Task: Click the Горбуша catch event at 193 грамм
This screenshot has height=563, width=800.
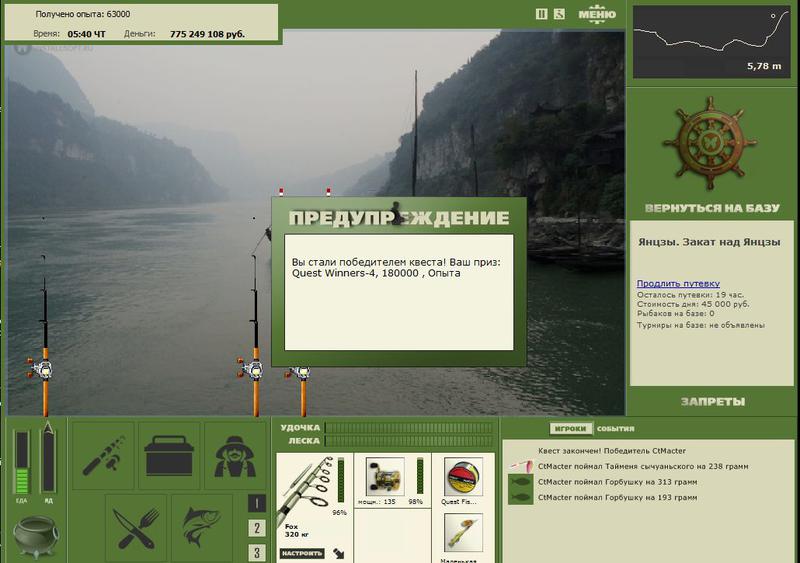Action: (x=617, y=497)
